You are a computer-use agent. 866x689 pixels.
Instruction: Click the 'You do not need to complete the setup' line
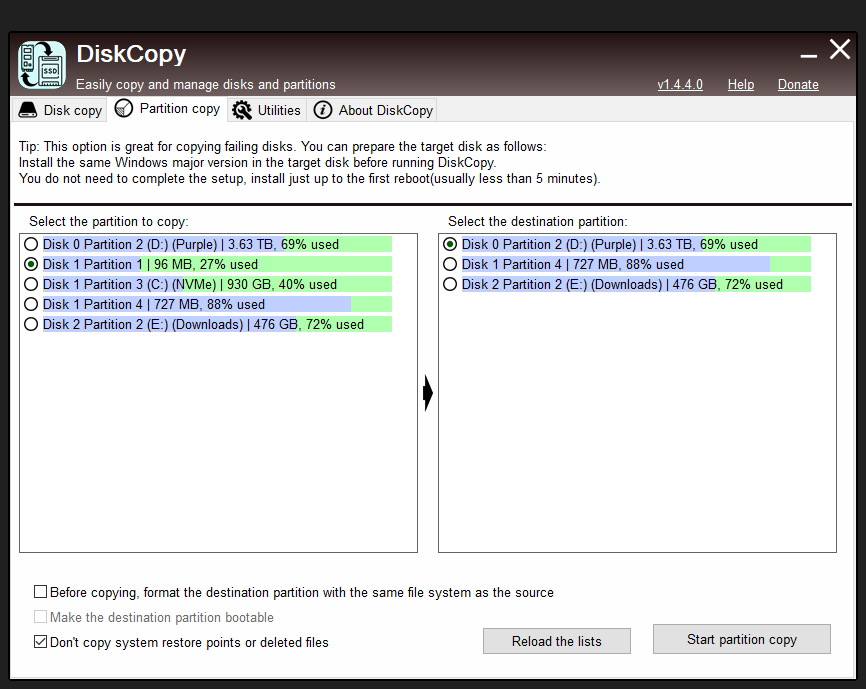tap(309, 178)
